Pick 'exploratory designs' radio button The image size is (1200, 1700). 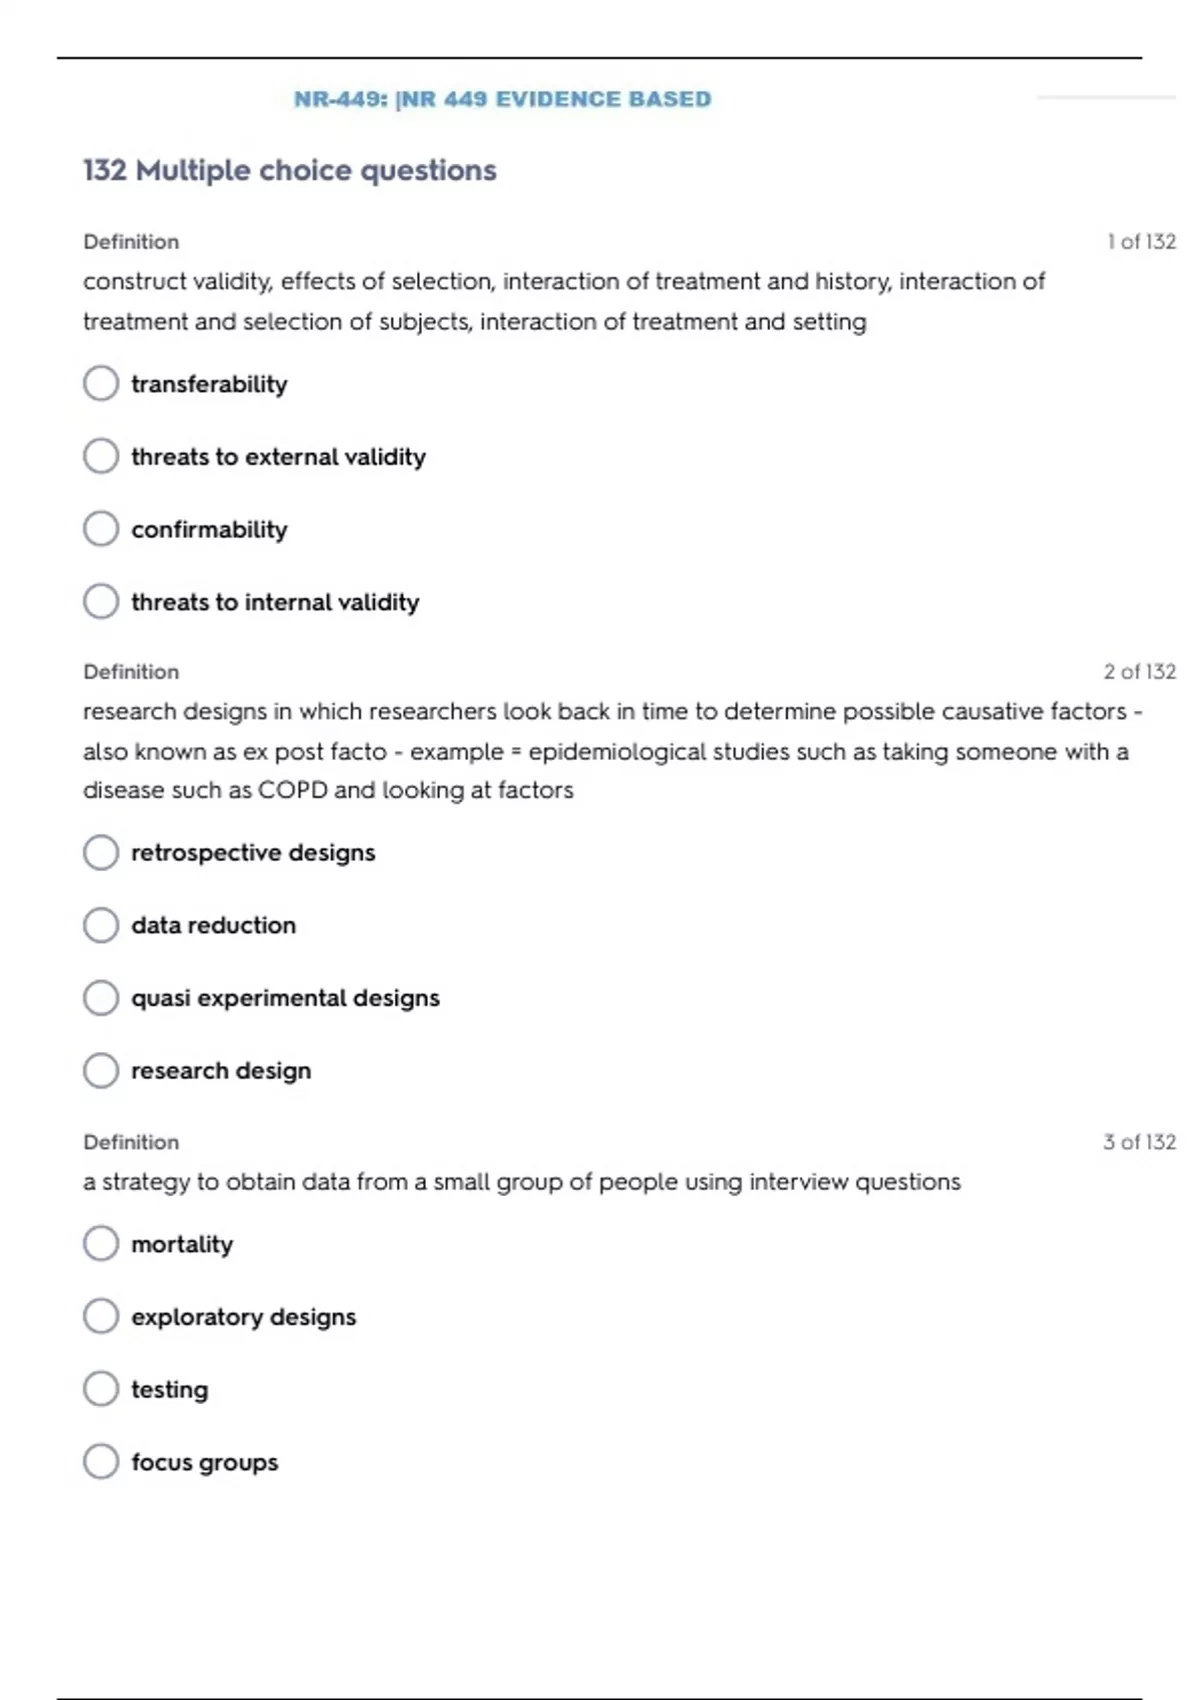[x=101, y=1316]
